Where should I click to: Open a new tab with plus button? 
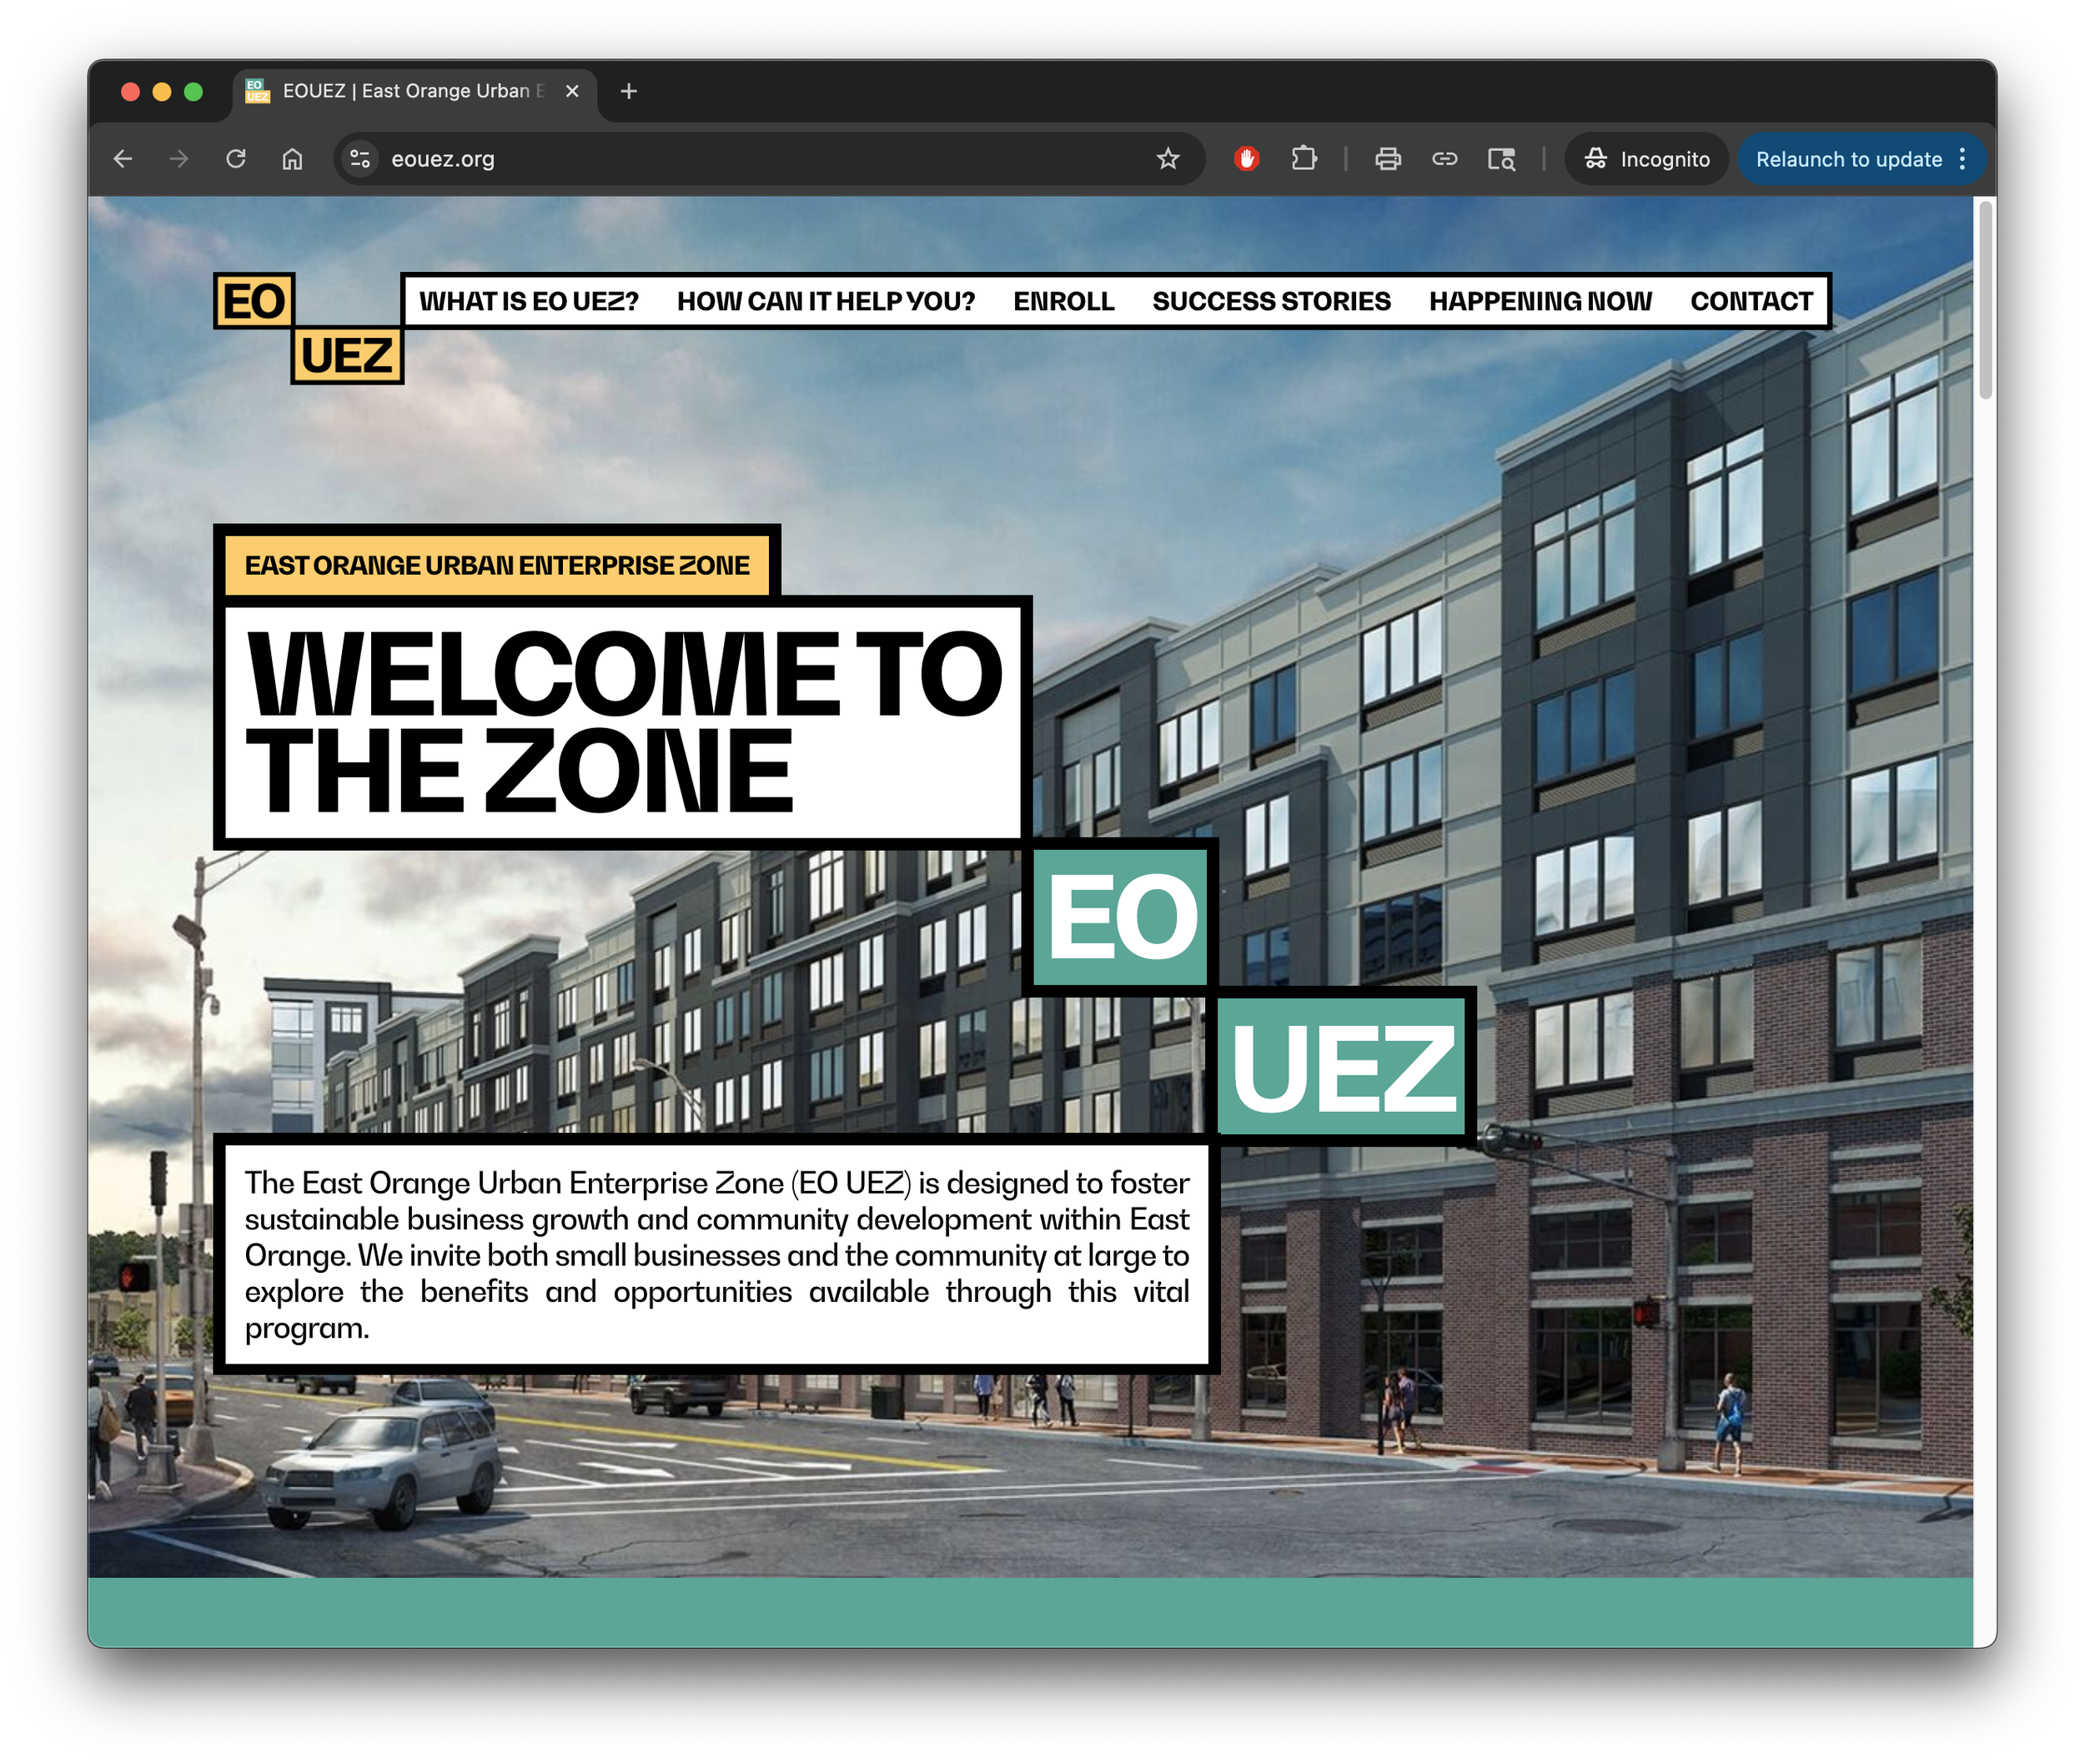(629, 92)
